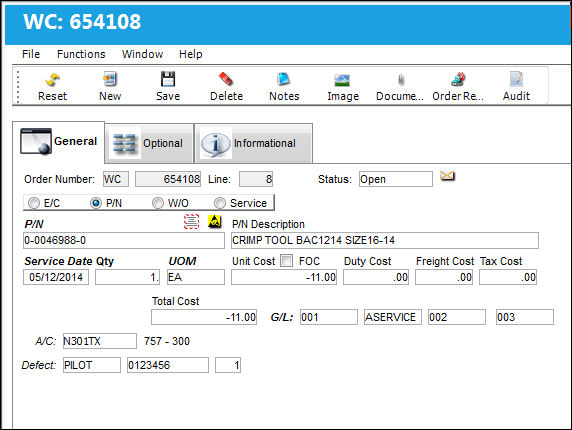Click the yellow ESD warning icon
Viewport: 572px width, 430px height.
[x=214, y=221]
